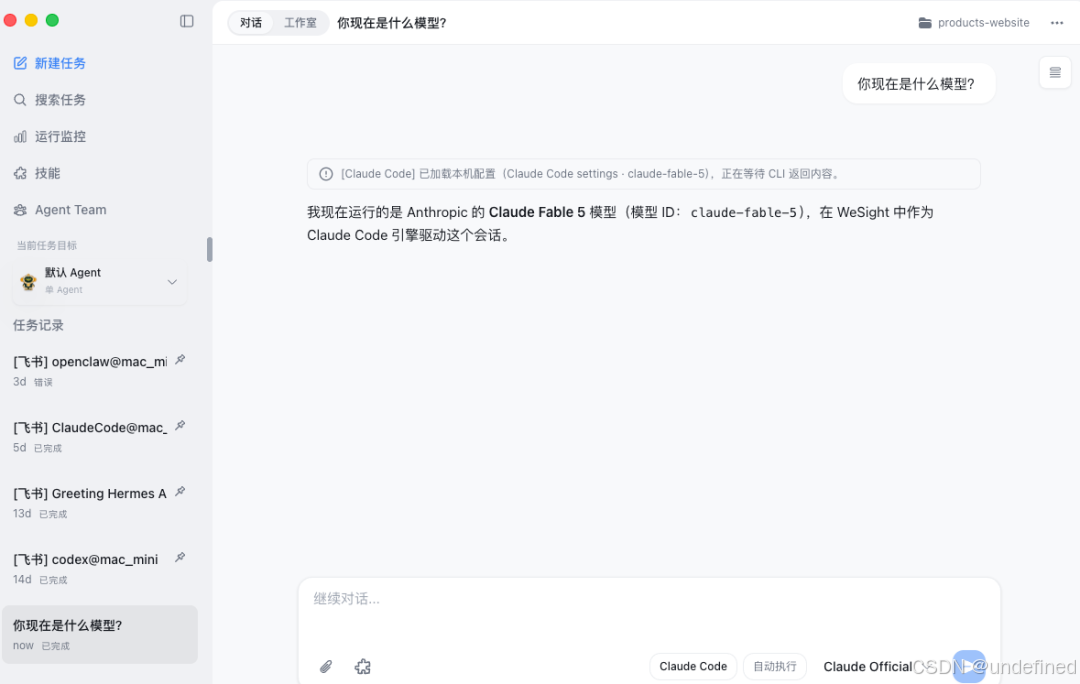This screenshot has height=684, width=1080.
Task: Toggle the 自动执行 mode button
Action: coord(775,666)
